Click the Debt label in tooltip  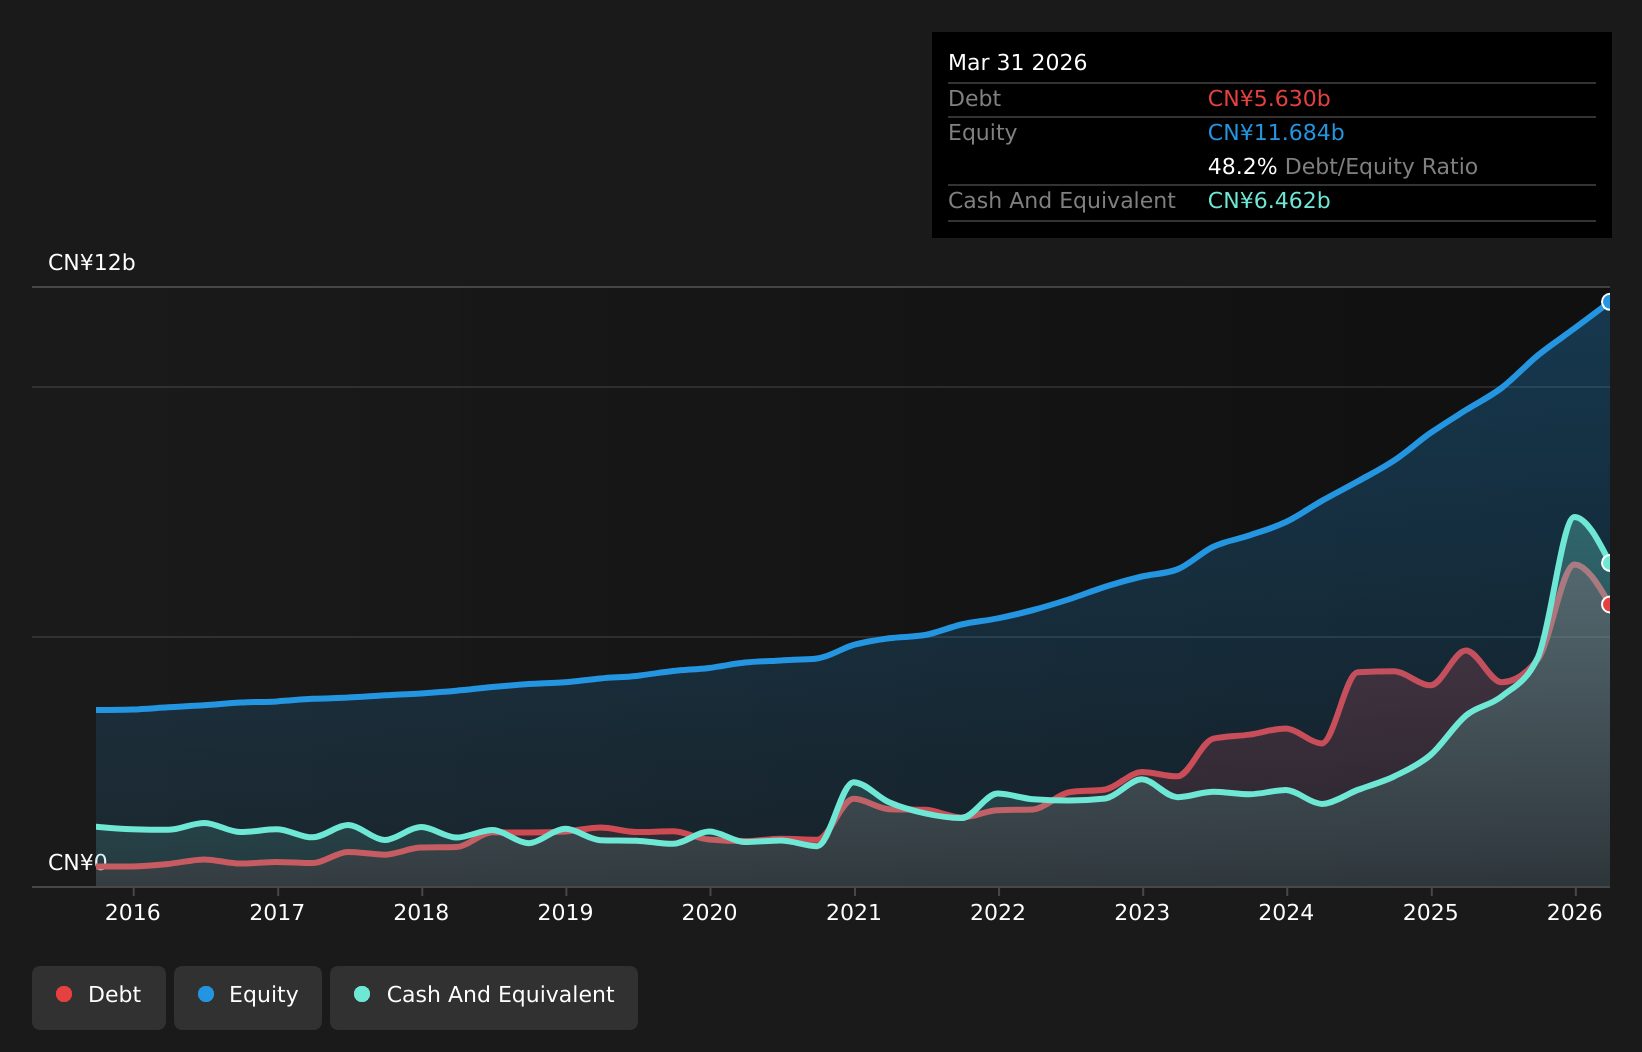click(974, 99)
